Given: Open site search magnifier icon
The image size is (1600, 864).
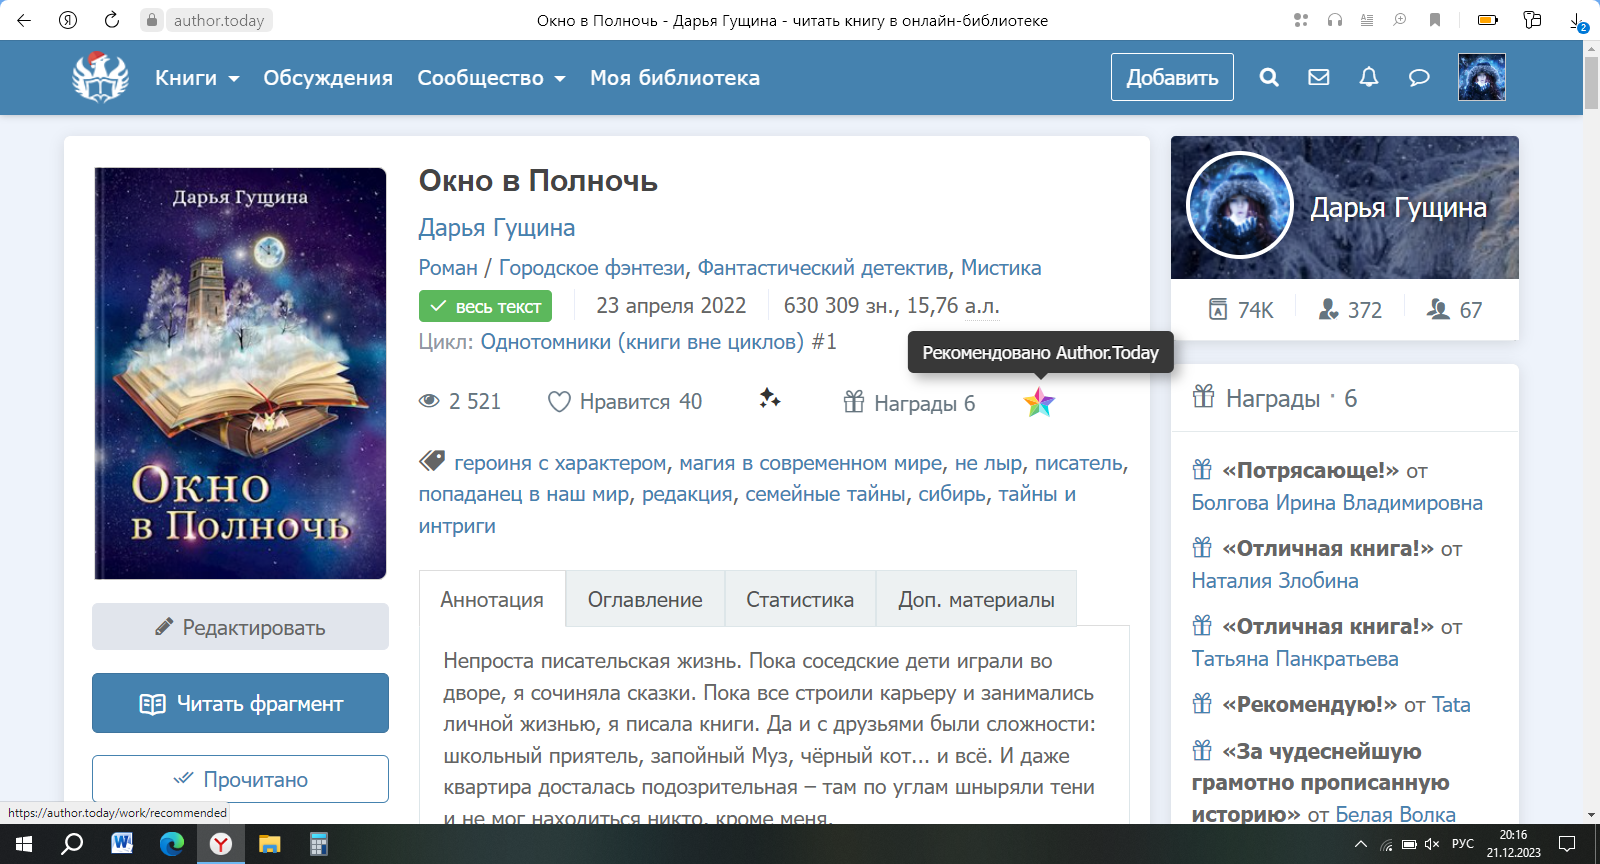Looking at the screenshot, I should (1269, 77).
